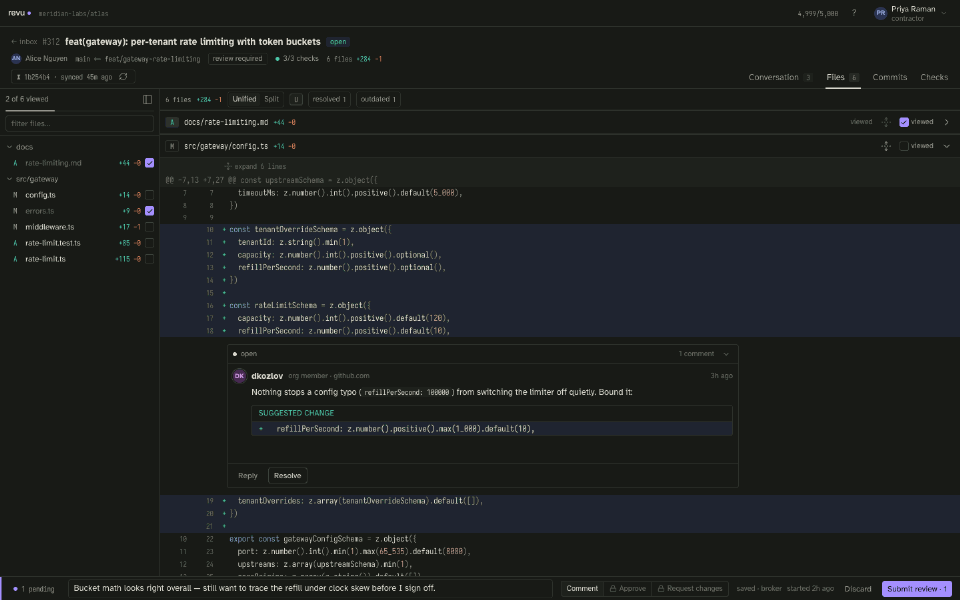This screenshot has width=960, height=600.
Task: Click the open status dot on the comment thread
Action: pos(234,354)
